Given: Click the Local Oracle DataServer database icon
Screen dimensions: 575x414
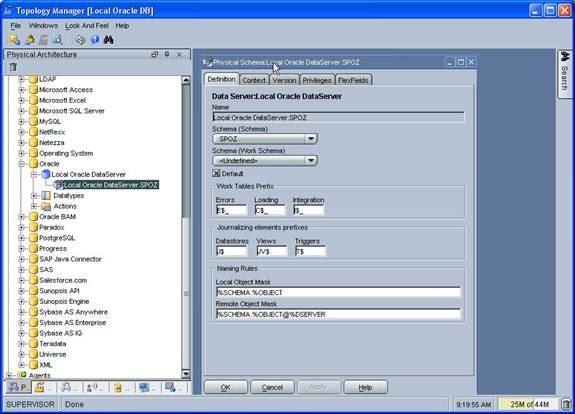Looking at the screenshot, I should tap(46, 174).
